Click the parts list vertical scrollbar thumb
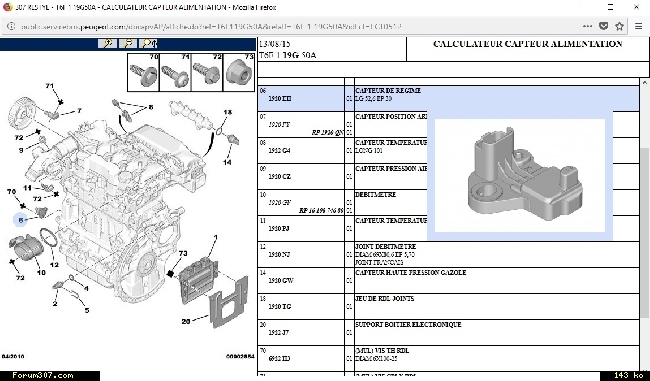Image resolution: width=650 pixels, height=381 pixels. (x=645, y=232)
